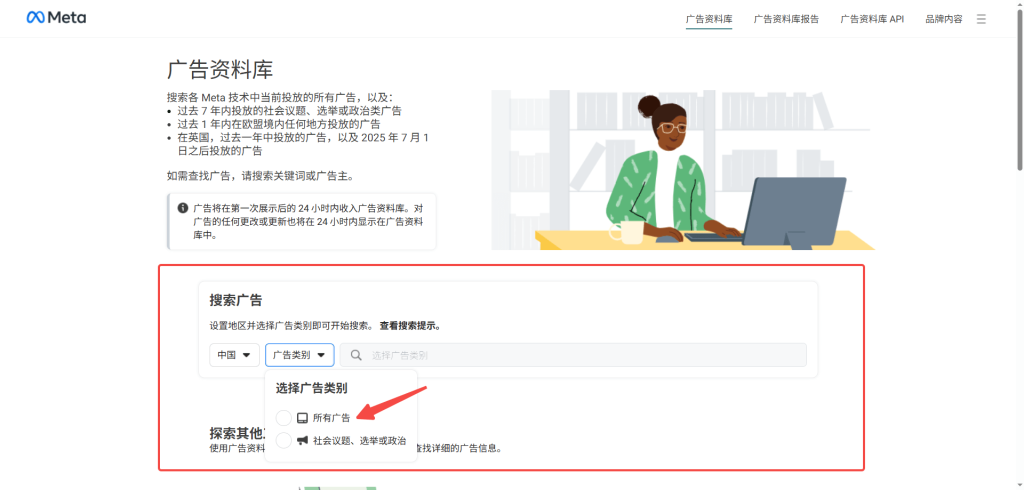The height and width of the screenshot is (490, 1024).
Task: Click the 所有广告 monitor icon
Action: [x=302, y=417]
